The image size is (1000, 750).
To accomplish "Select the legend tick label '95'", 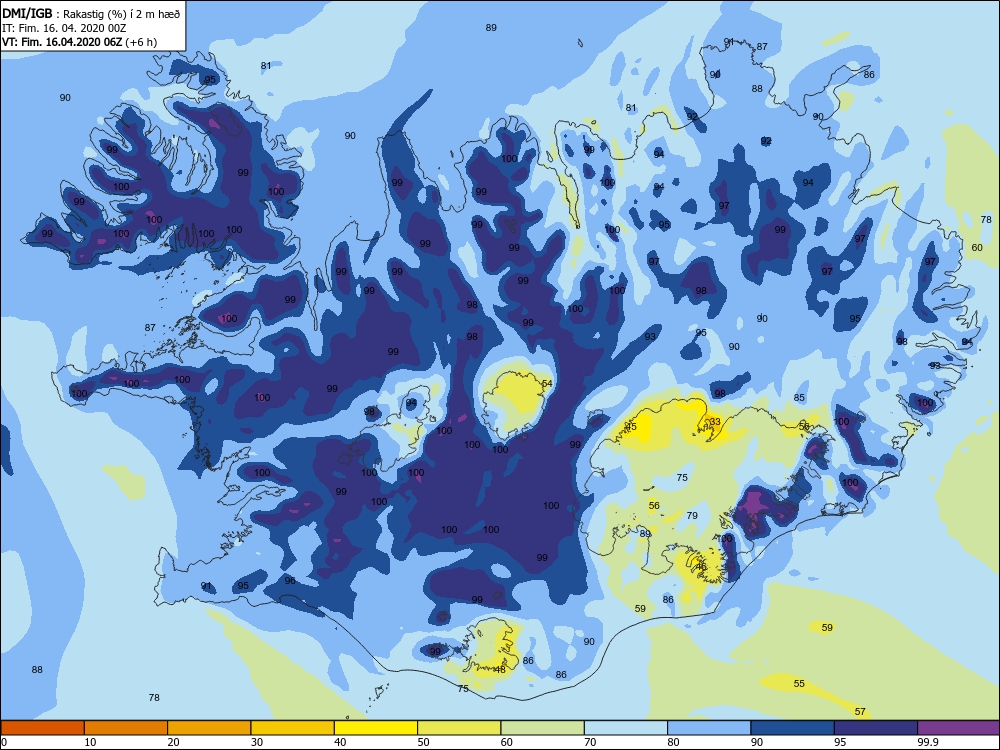I will pos(840,742).
